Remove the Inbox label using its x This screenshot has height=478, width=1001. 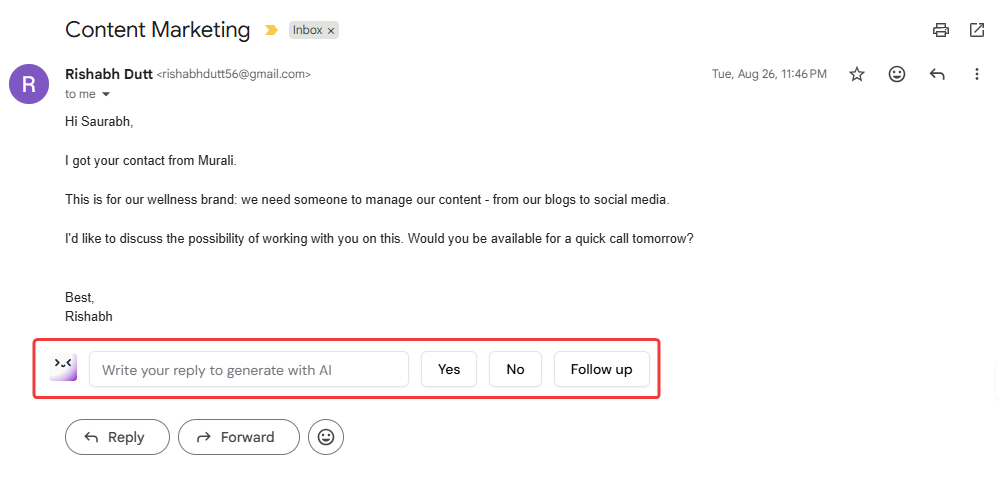coord(331,31)
